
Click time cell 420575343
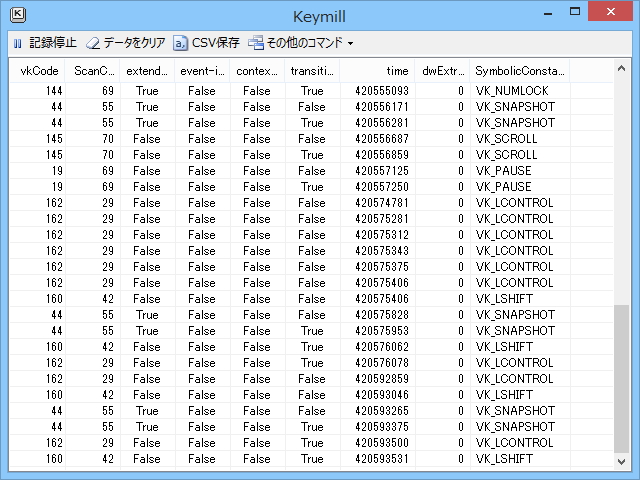point(382,251)
